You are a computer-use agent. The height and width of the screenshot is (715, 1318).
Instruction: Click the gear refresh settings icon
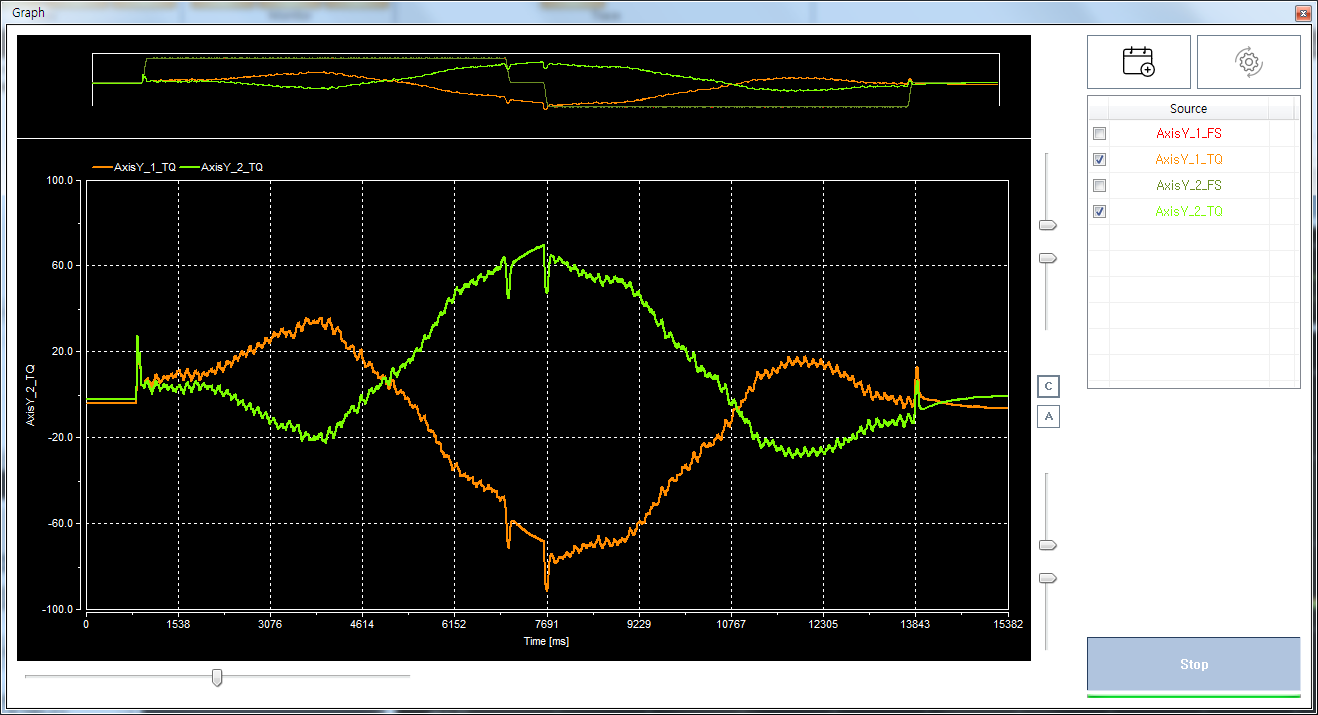(x=1248, y=62)
